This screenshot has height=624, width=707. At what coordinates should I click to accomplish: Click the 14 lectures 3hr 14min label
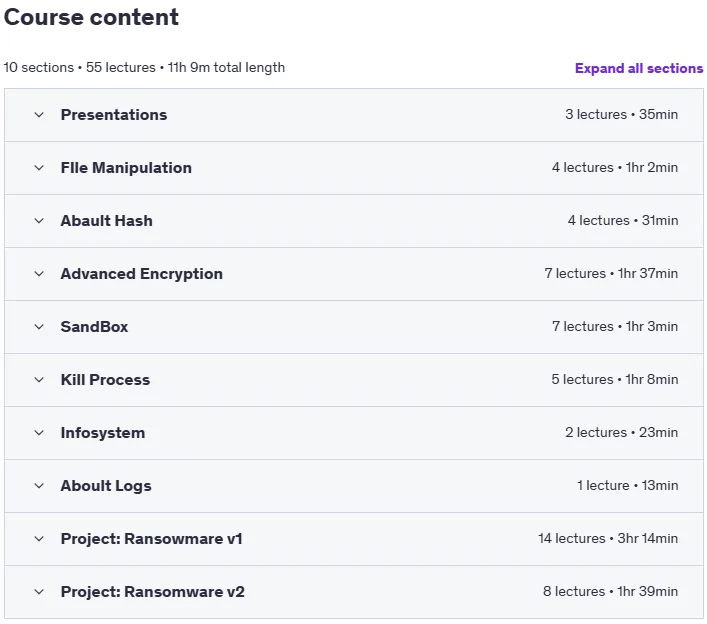pos(608,538)
